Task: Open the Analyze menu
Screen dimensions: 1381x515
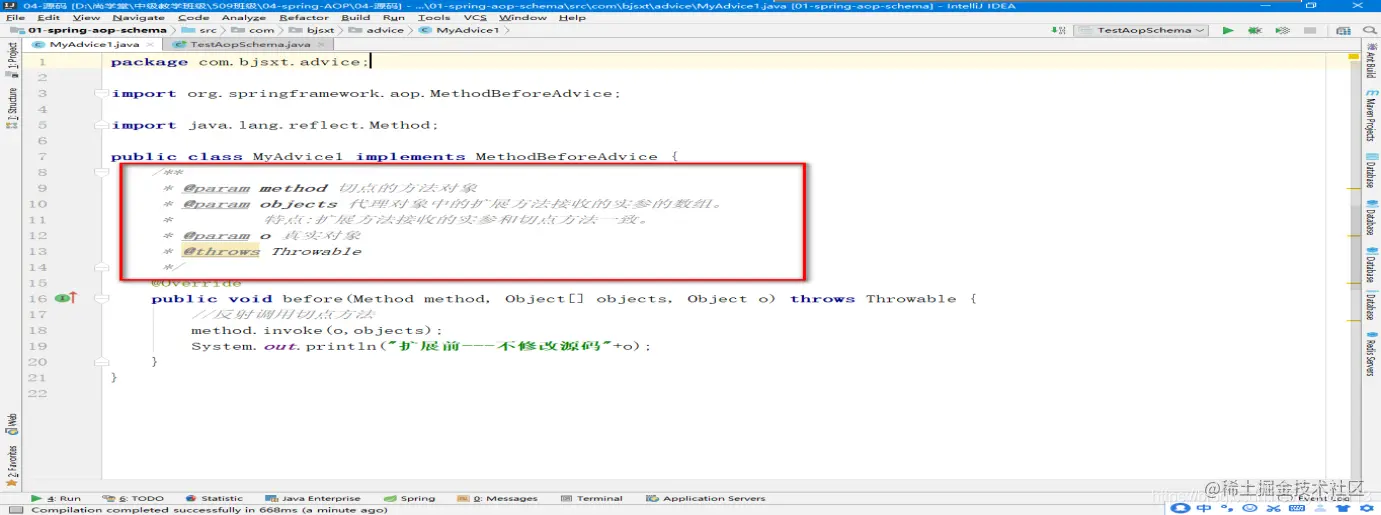Action: point(243,17)
